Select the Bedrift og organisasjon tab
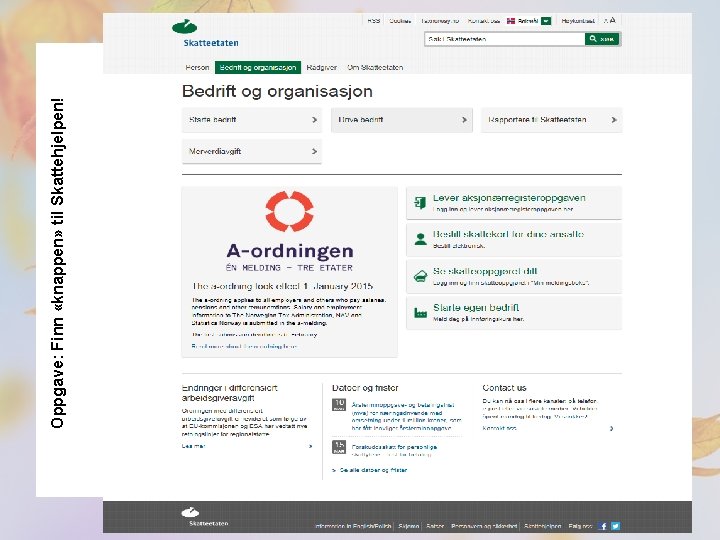 coord(258,68)
